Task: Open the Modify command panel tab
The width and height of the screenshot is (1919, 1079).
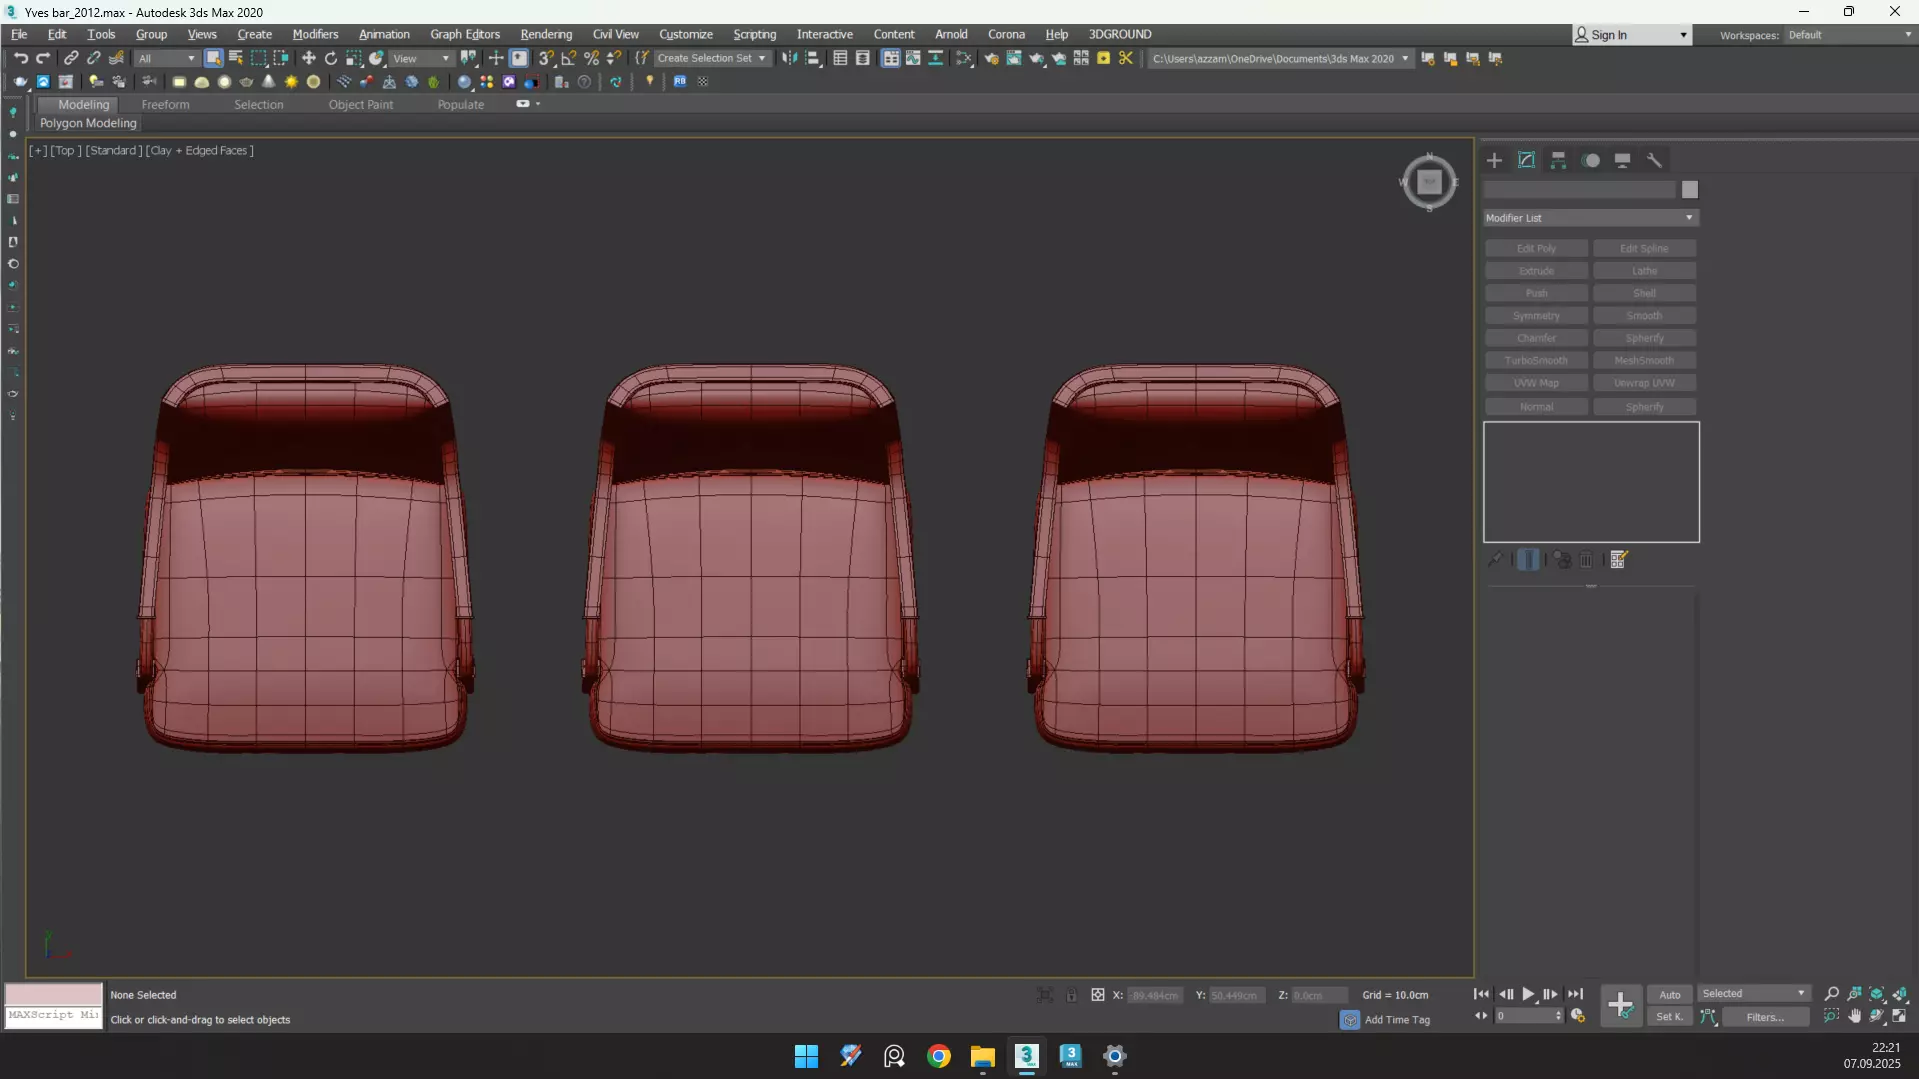Action: [1526, 160]
